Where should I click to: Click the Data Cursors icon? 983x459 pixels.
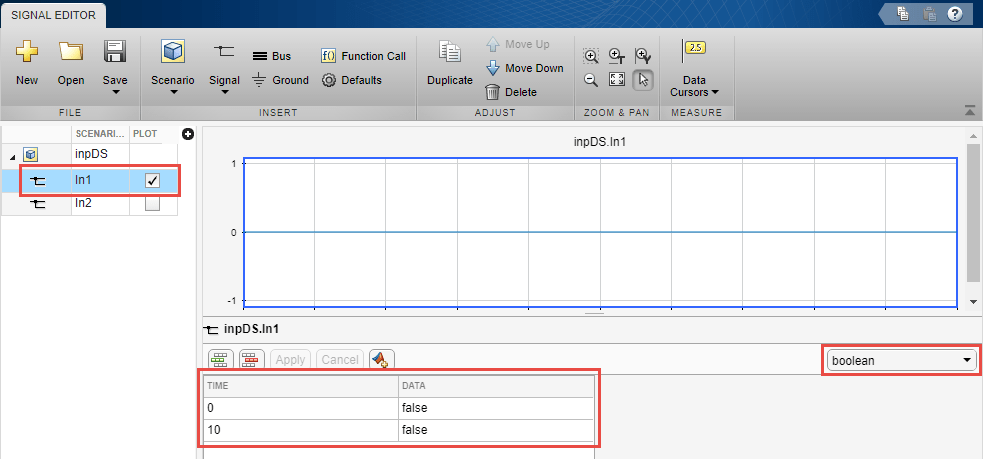coord(694,51)
